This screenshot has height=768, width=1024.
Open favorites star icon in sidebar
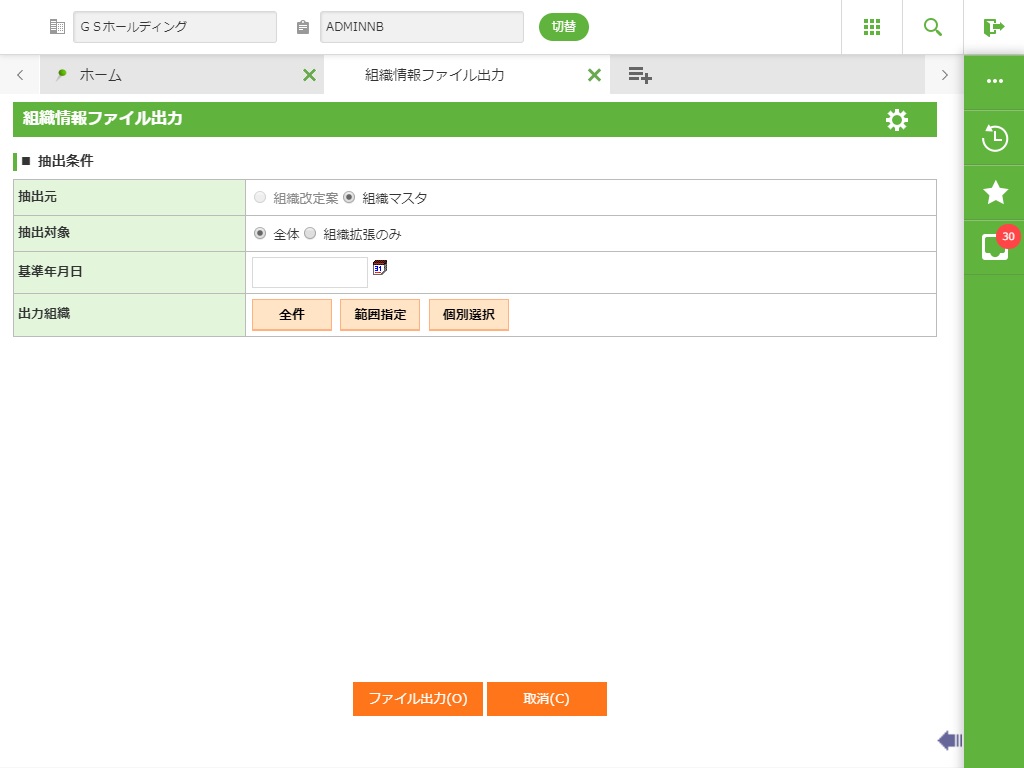(x=995, y=193)
